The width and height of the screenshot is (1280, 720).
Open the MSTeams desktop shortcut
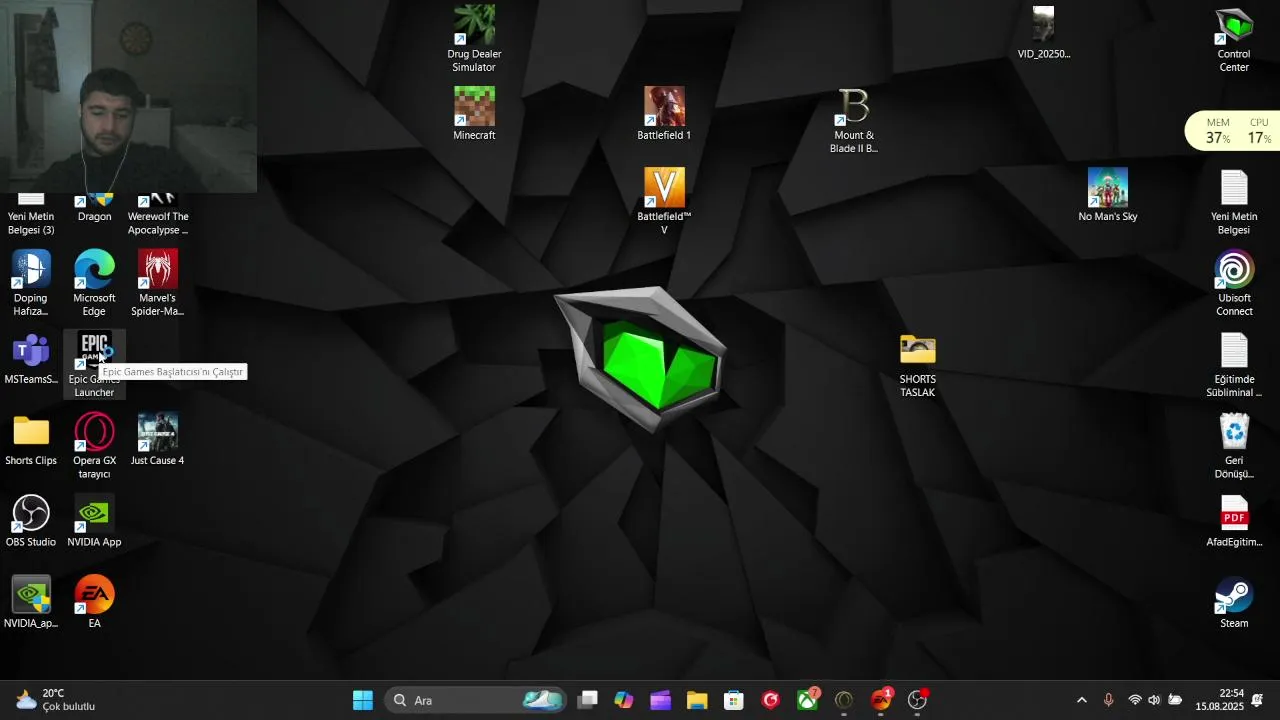click(x=31, y=358)
